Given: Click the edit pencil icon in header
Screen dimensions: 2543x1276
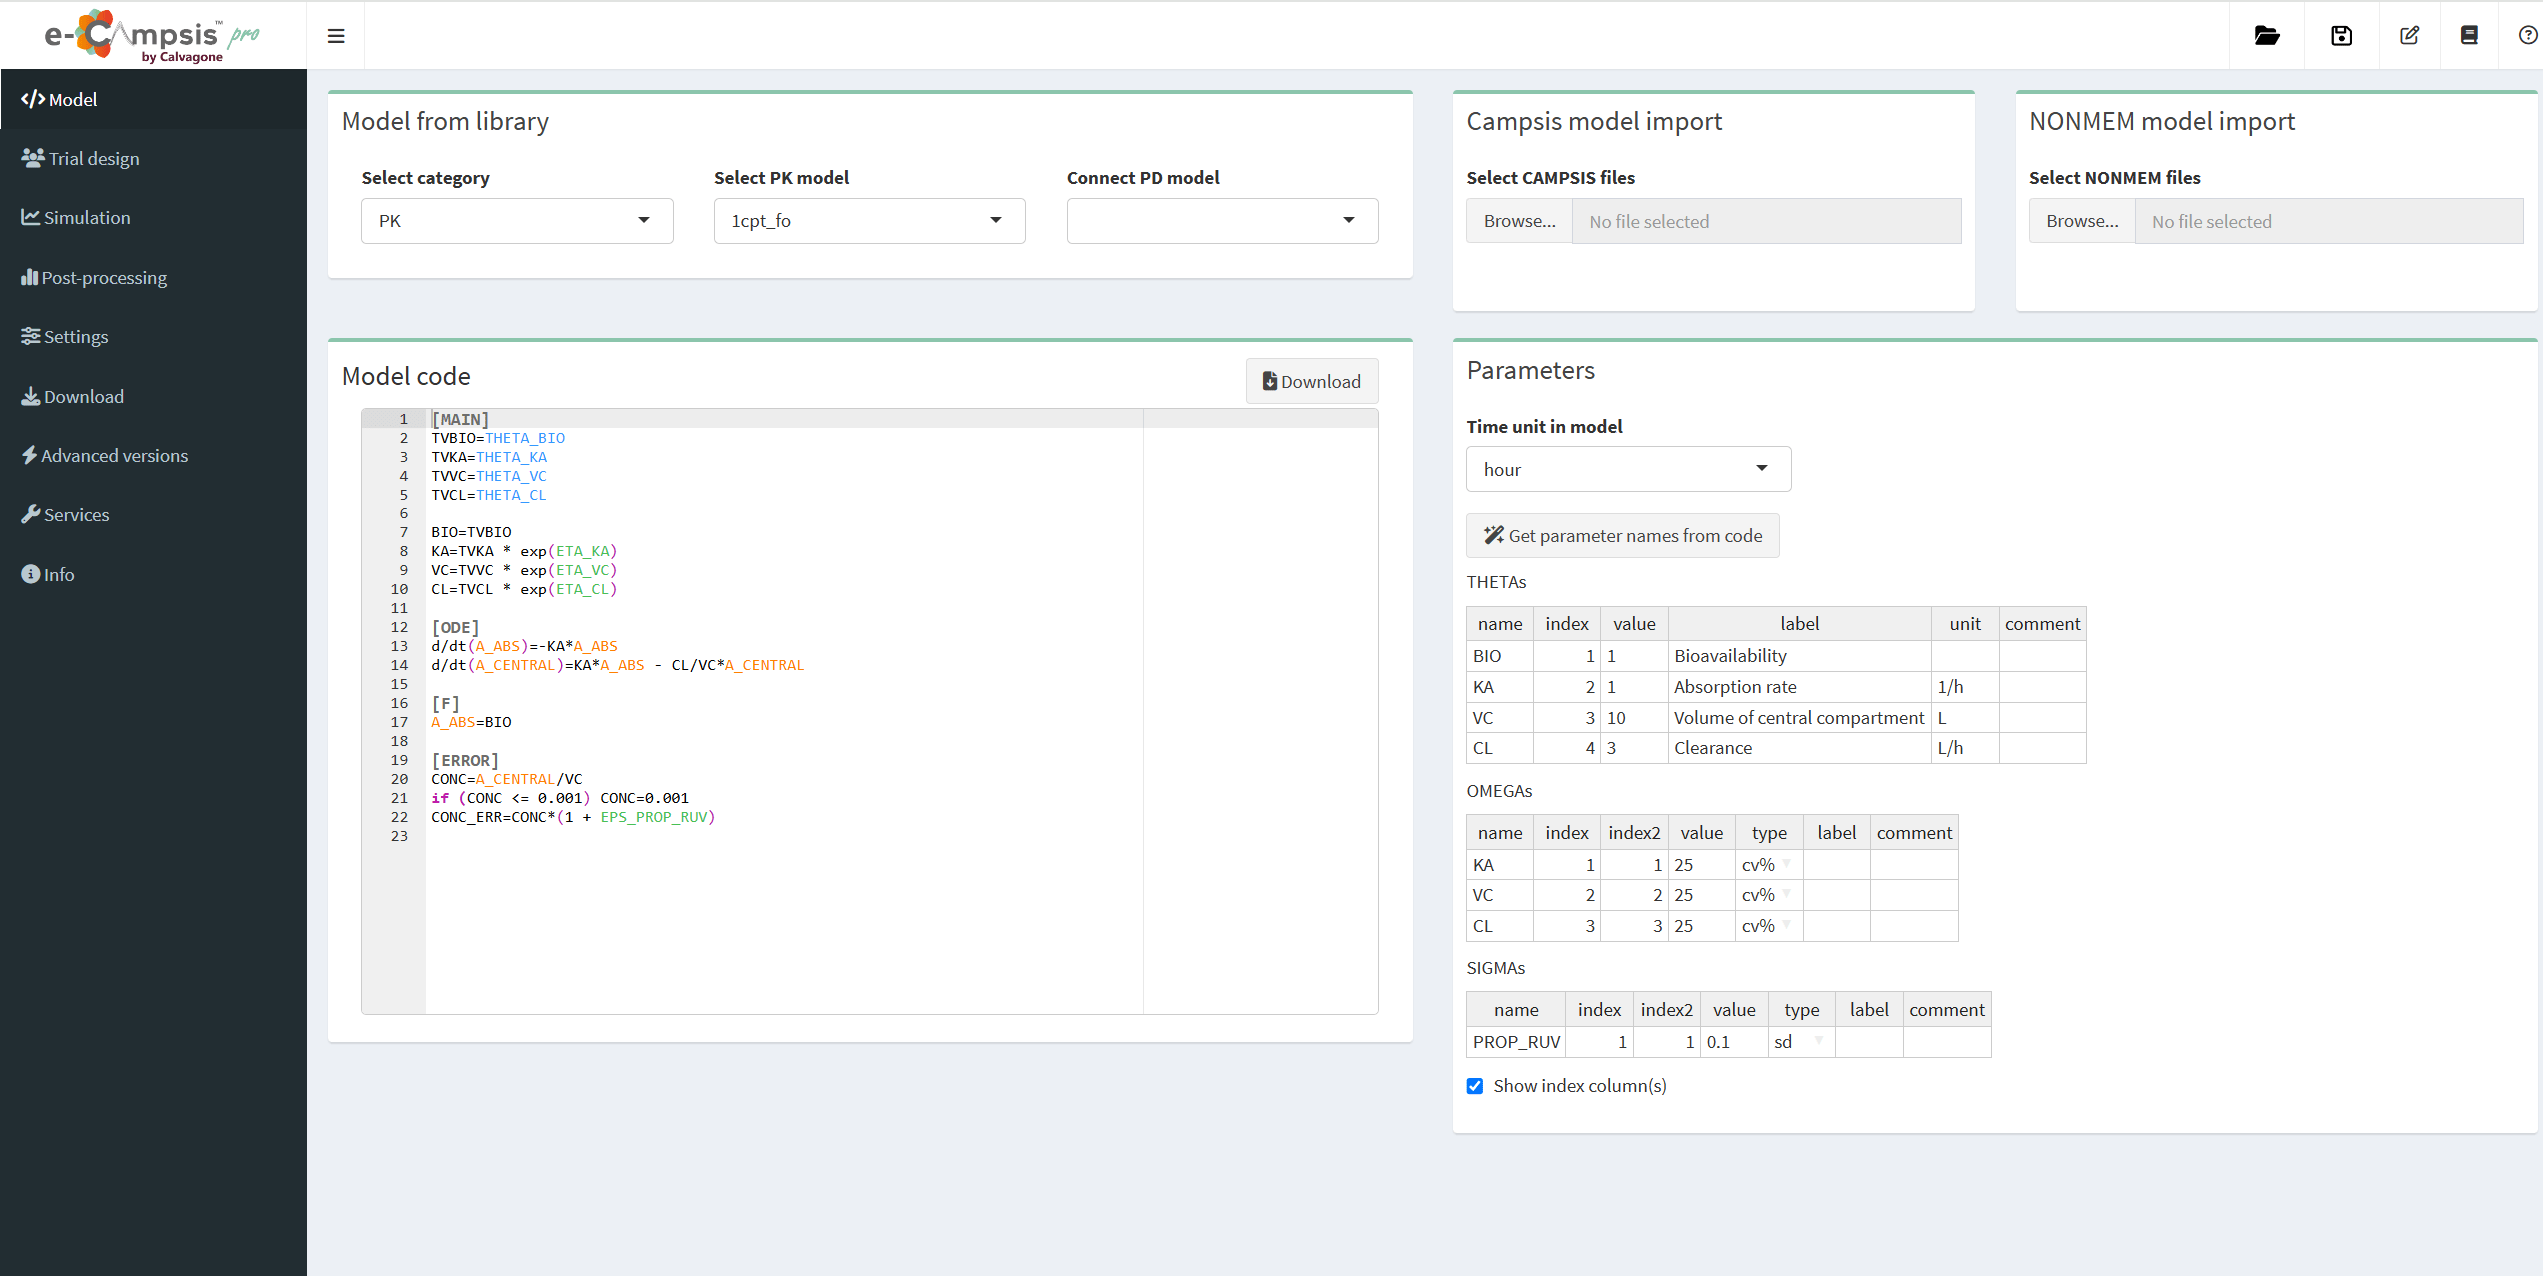Looking at the screenshot, I should pos(2409,36).
